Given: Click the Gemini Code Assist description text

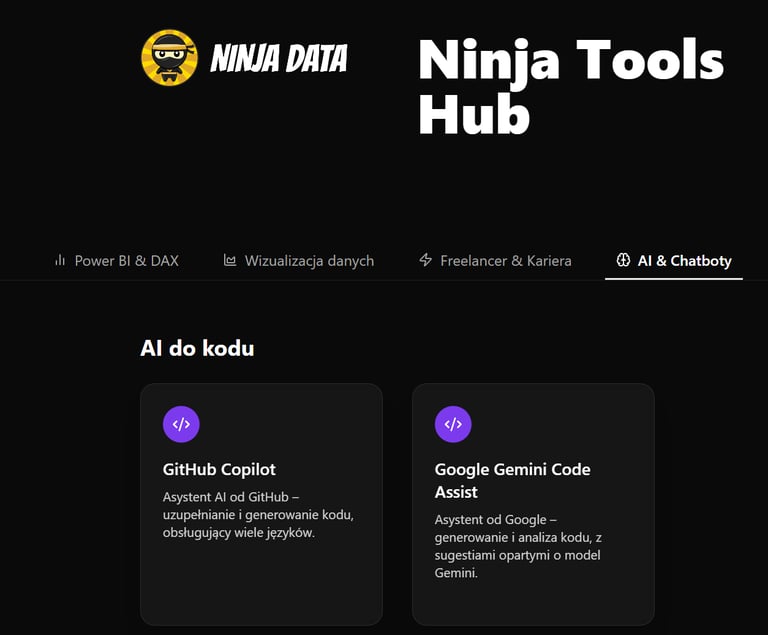Looking at the screenshot, I should pyautogui.click(x=518, y=546).
